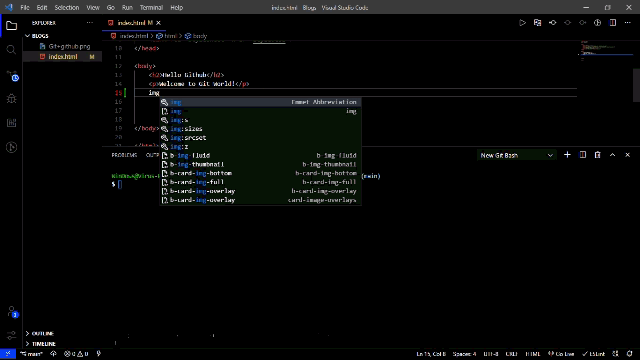Maximize the panel with up chevron
This screenshot has width=640, height=360.
(612, 155)
